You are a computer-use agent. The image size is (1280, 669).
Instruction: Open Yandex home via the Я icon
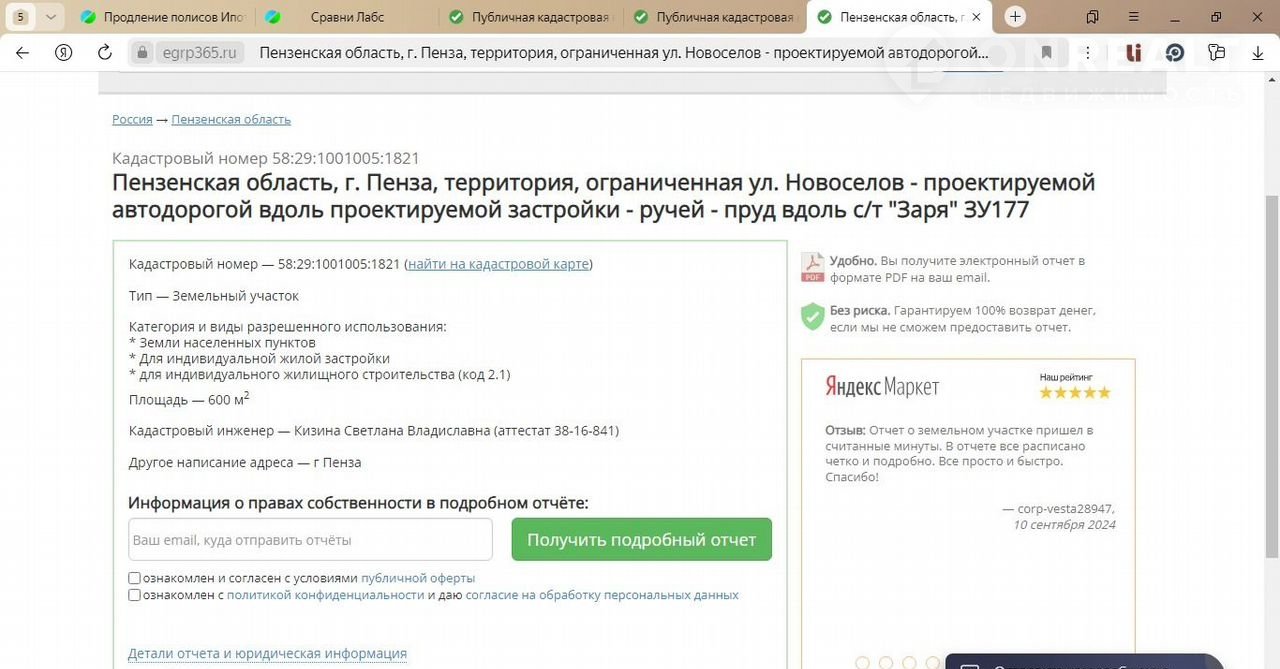pos(64,53)
